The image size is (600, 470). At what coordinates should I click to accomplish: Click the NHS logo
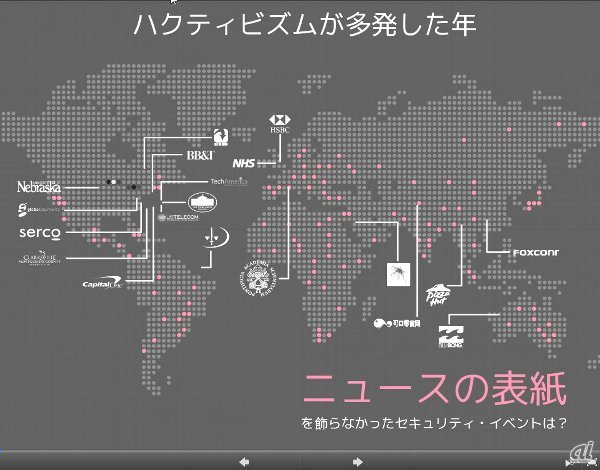pos(244,163)
